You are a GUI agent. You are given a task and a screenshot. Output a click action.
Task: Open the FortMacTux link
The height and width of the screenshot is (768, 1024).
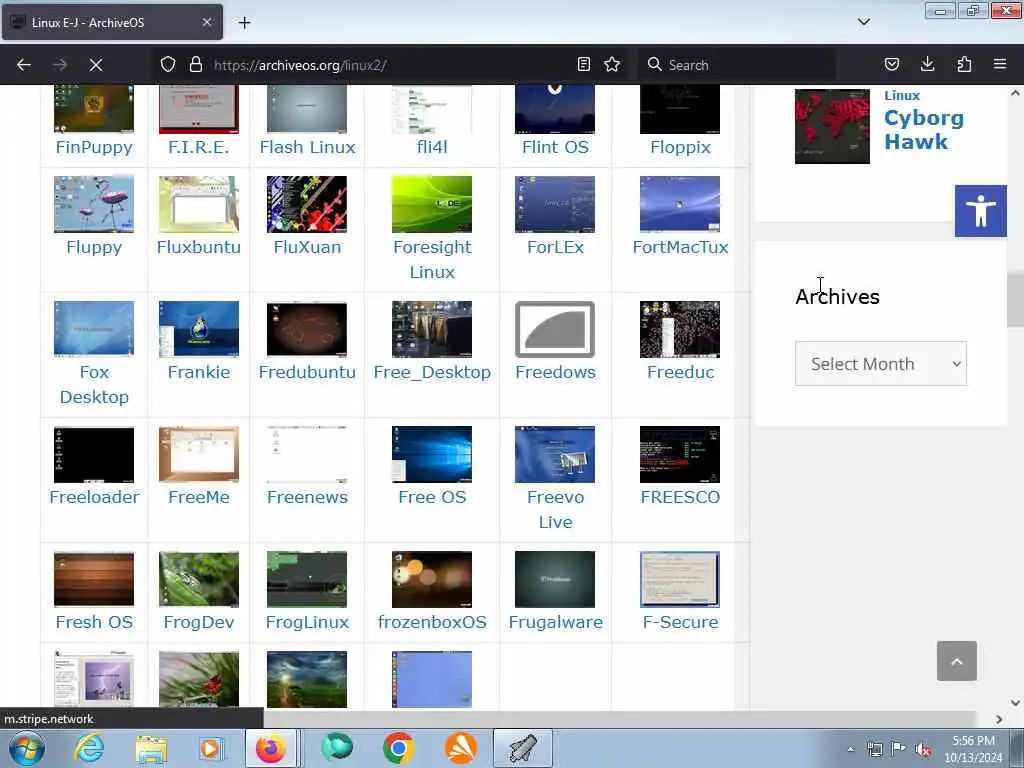tap(680, 247)
